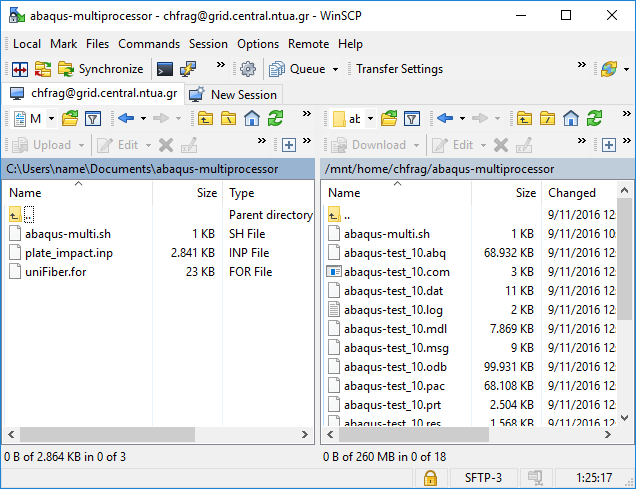
Task: Open the Help menu
Action: pos(350,44)
